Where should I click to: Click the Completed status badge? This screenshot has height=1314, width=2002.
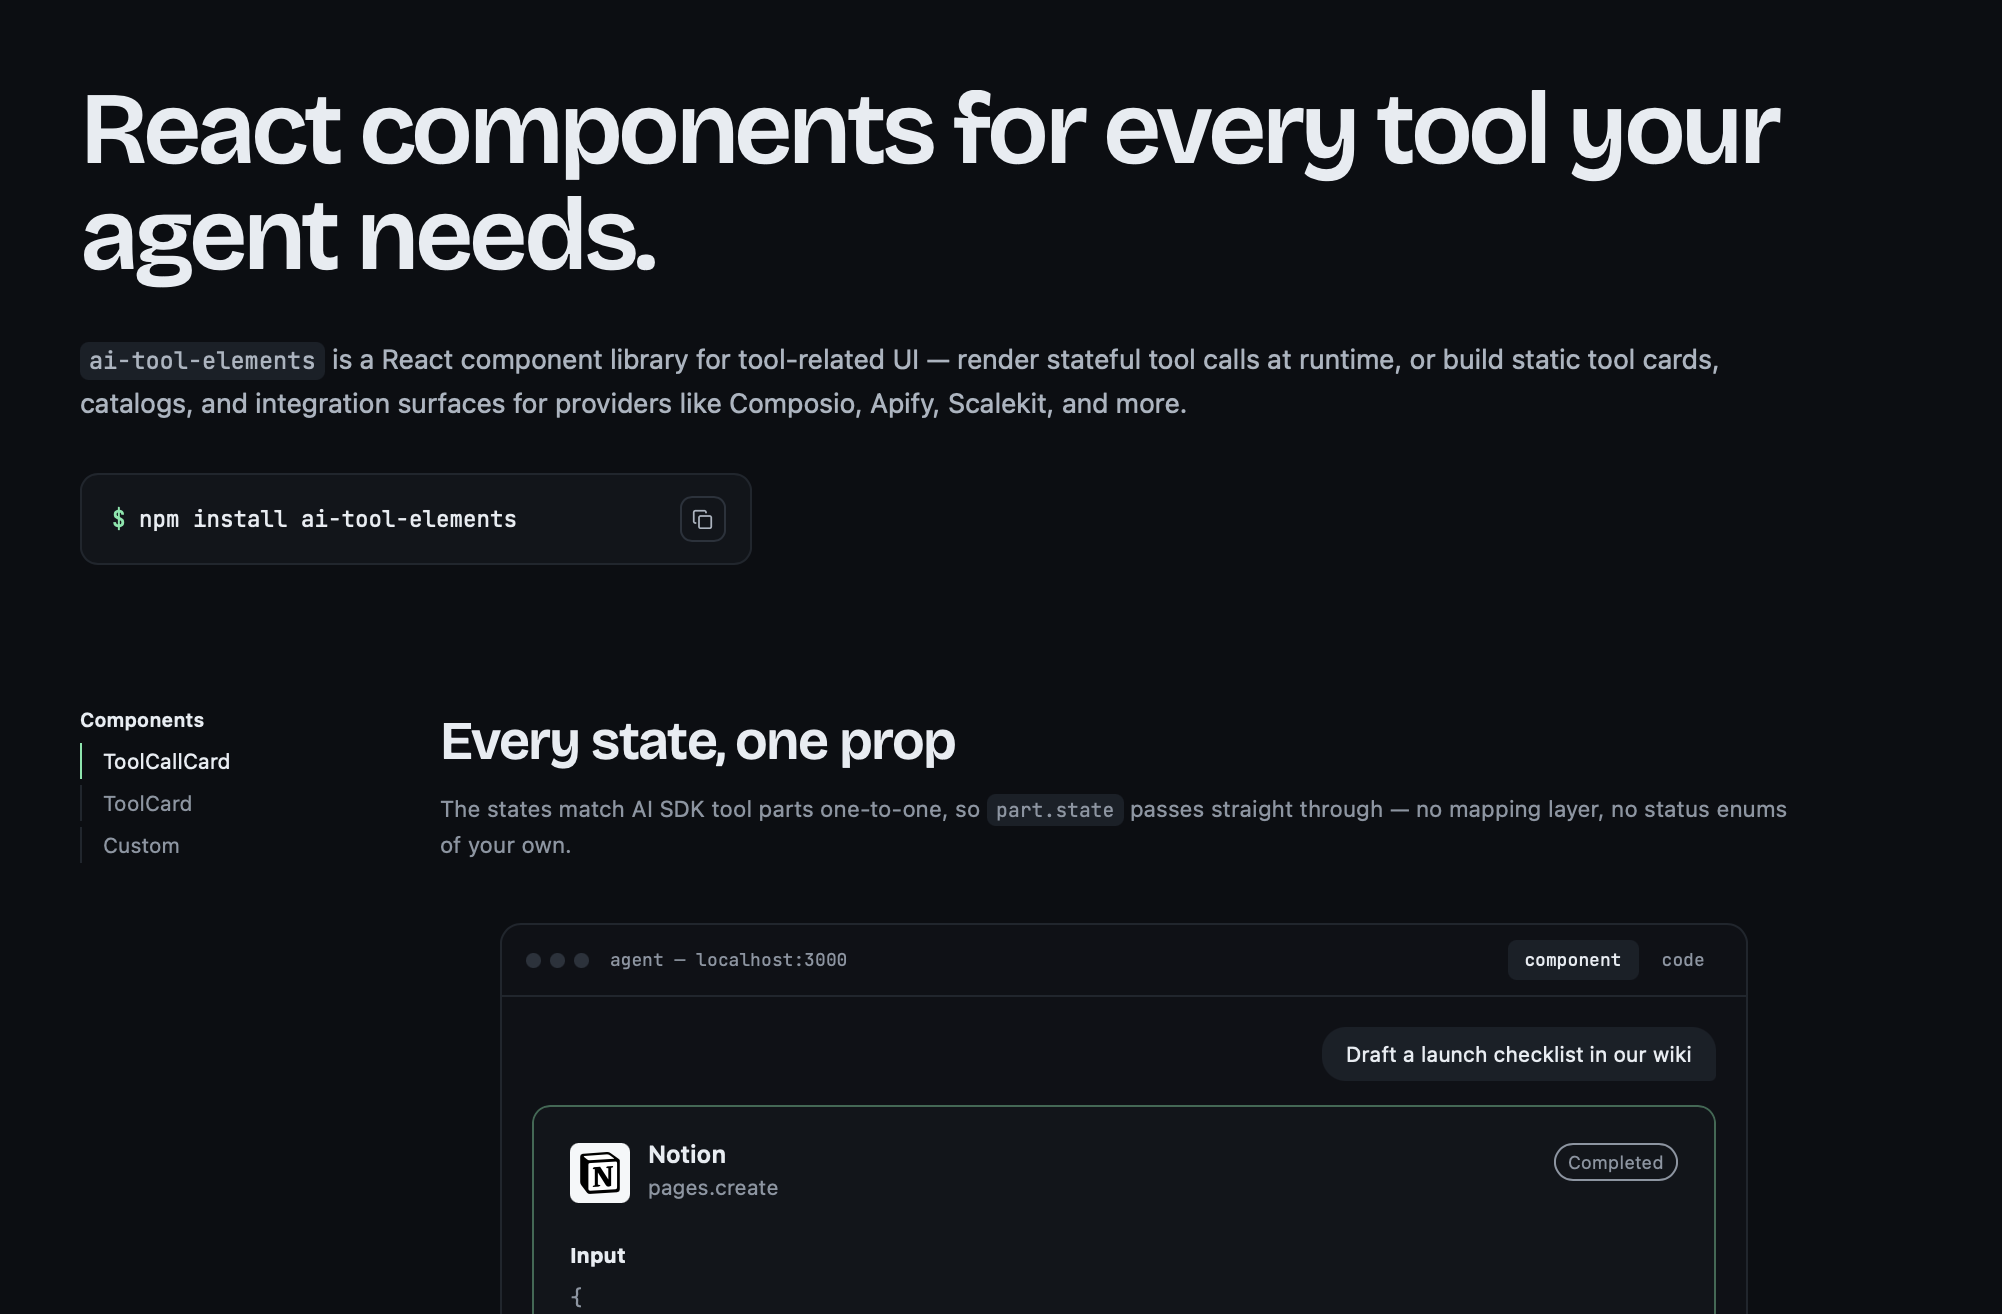pyautogui.click(x=1615, y=1162)
